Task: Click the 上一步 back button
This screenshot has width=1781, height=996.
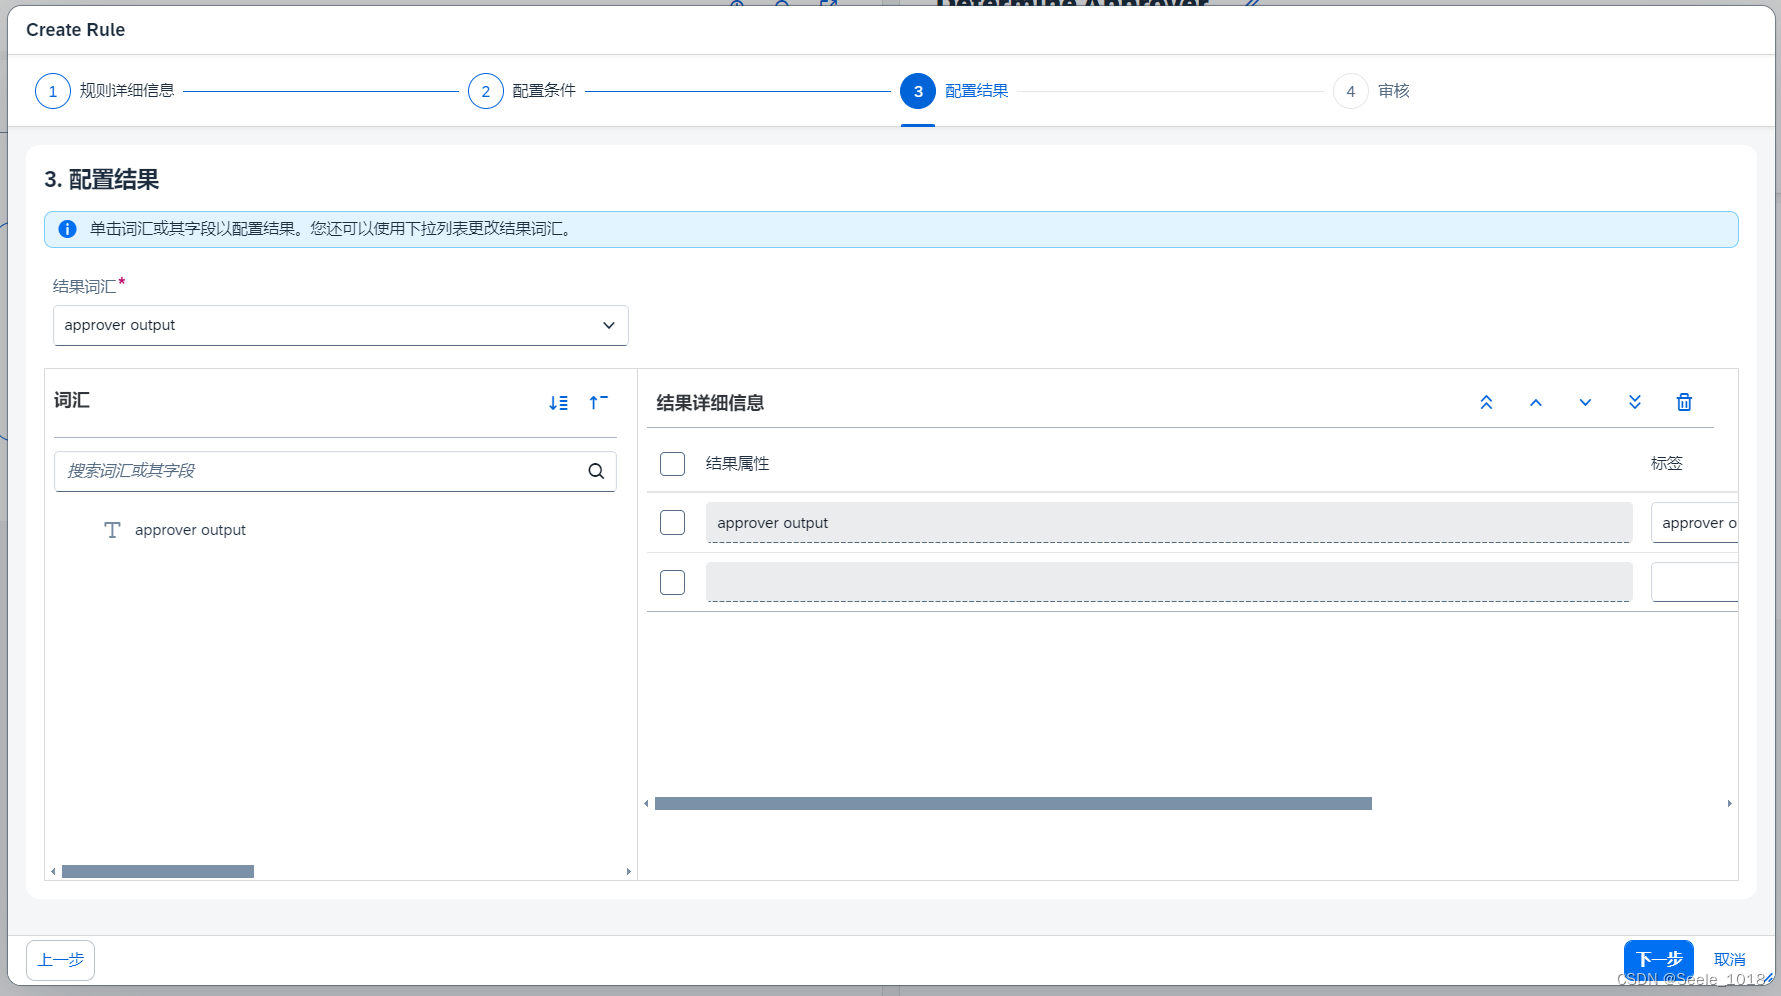Action: pos(61,960)
